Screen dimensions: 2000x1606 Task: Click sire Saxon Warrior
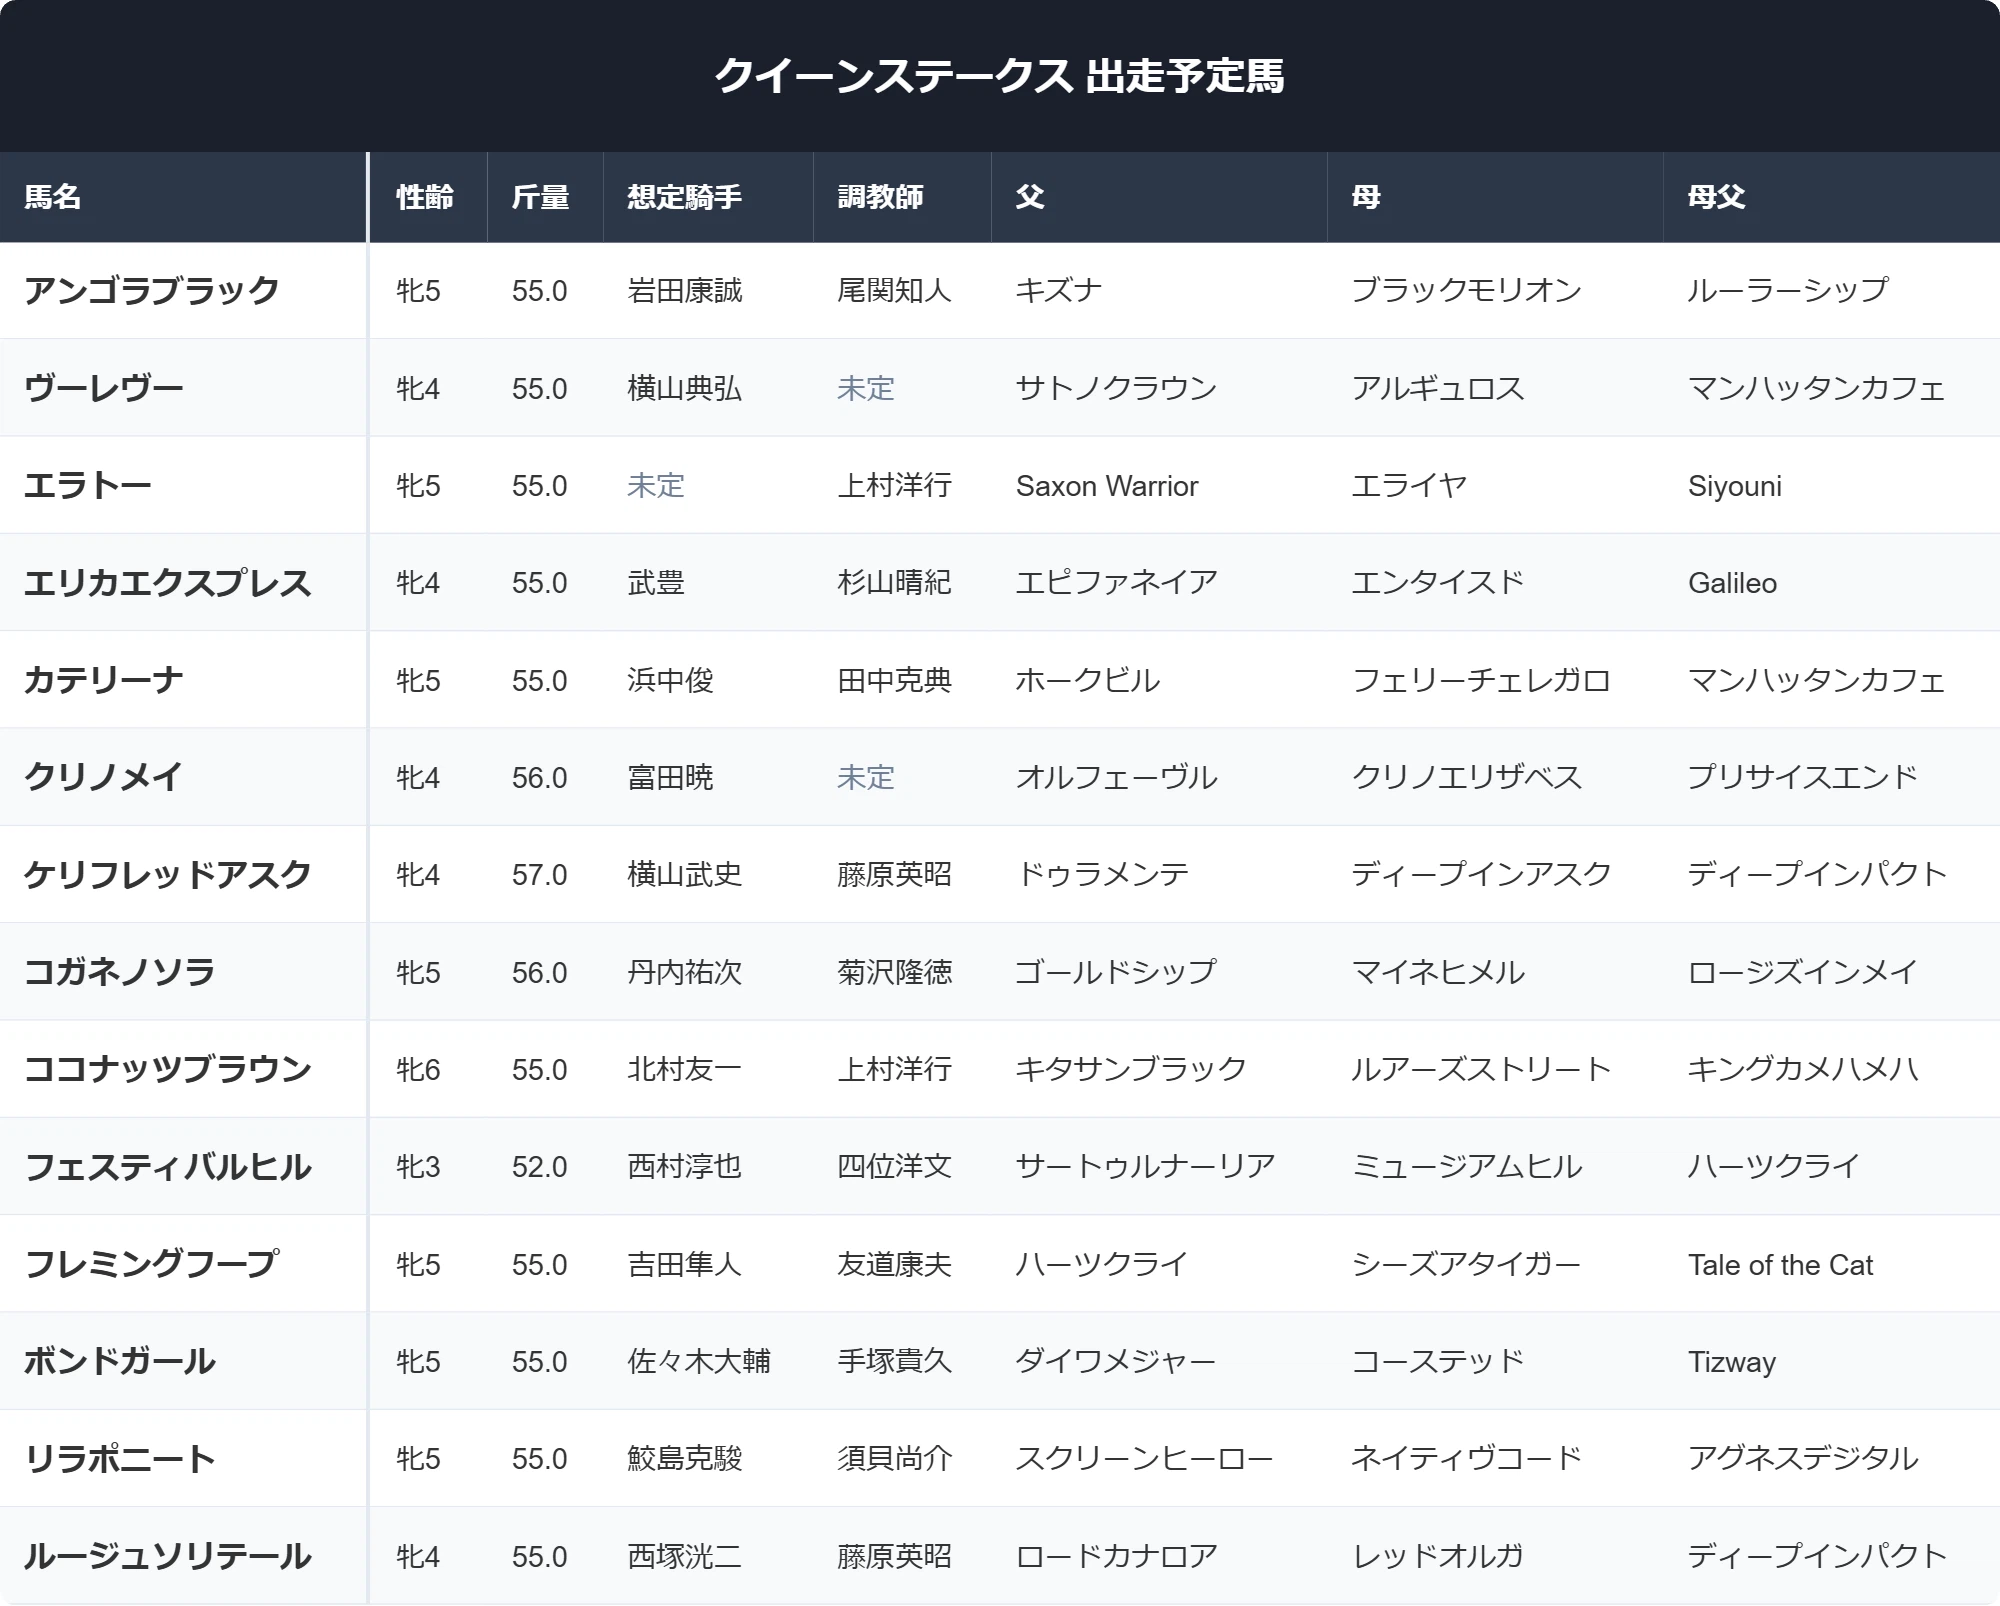1107,486
